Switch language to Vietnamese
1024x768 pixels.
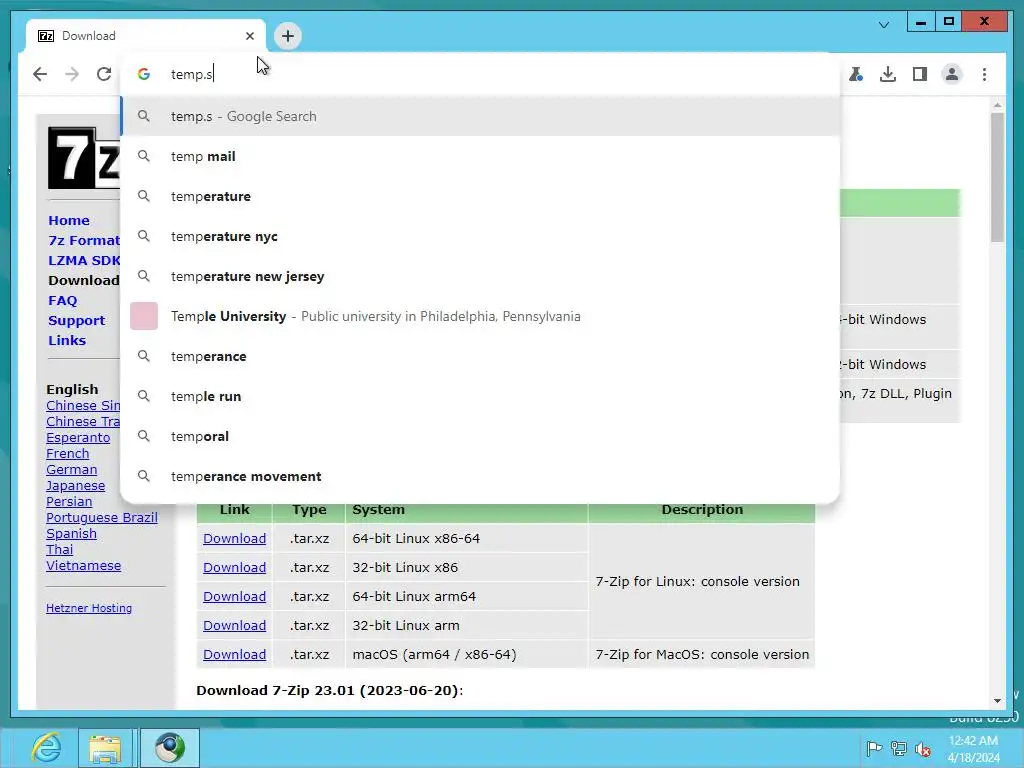[x=84, y=566]
